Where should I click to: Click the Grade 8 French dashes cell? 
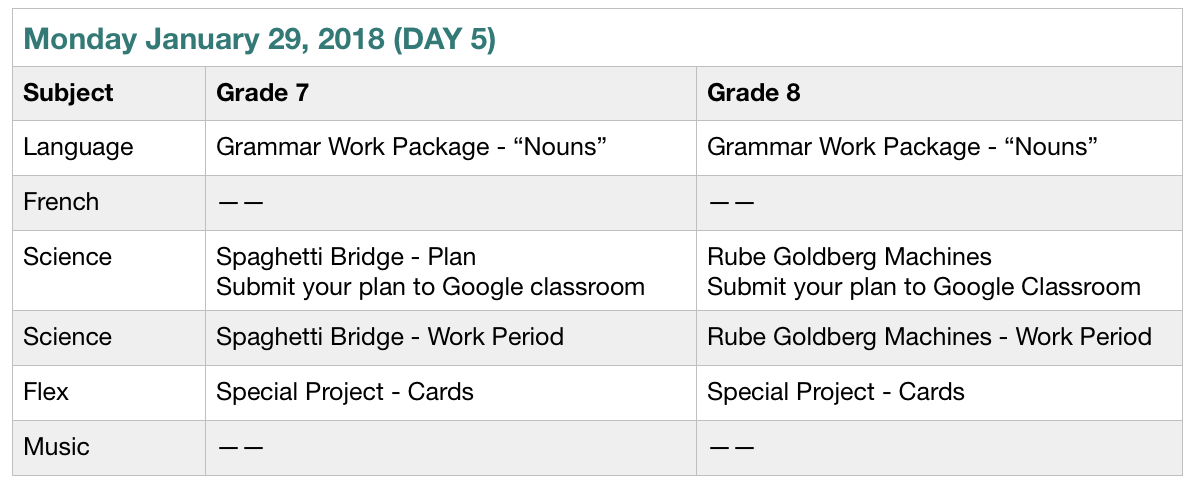731,203
